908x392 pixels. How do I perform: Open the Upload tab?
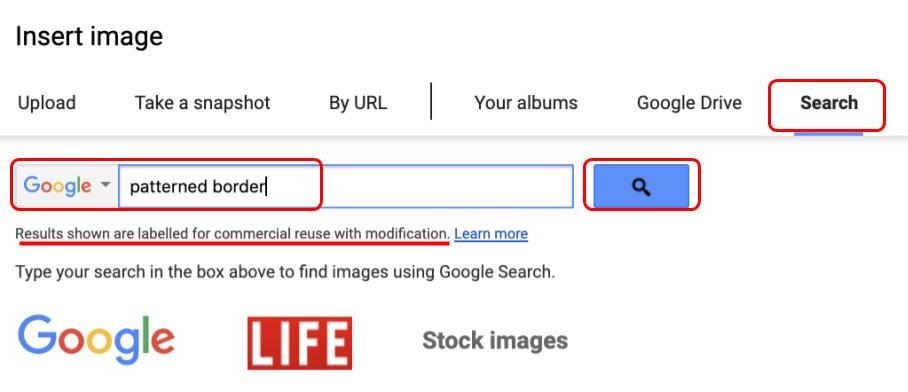tap(47, 103)
